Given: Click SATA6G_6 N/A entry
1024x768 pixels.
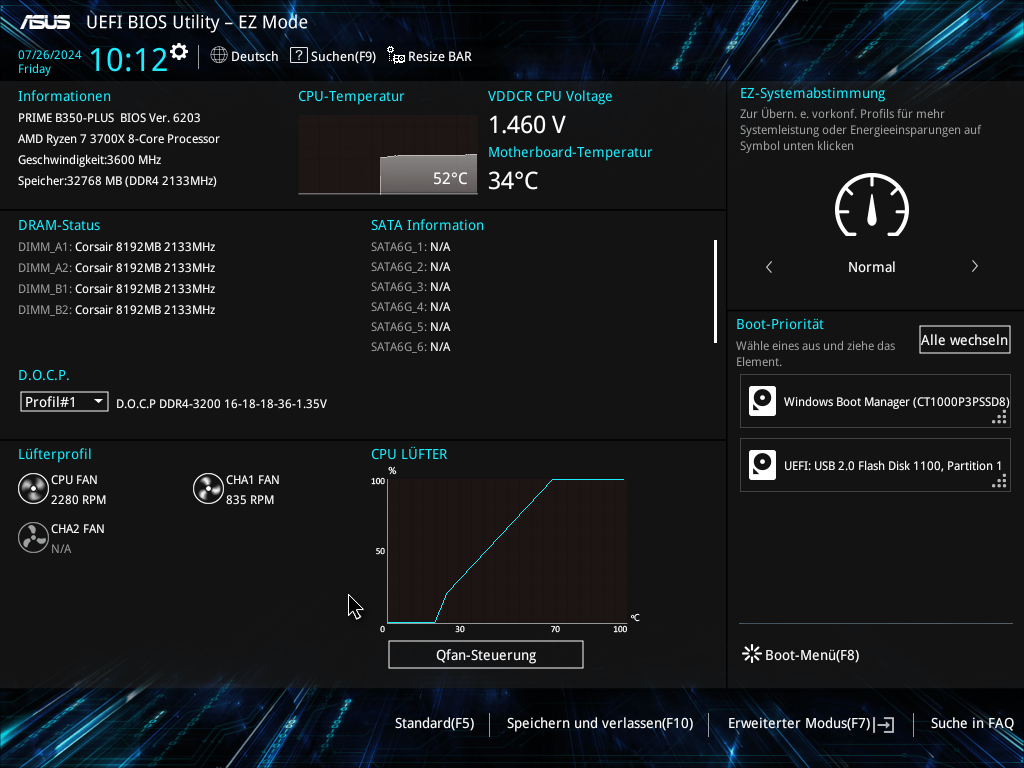Looking at the screenshot, I should coord(411,347).
